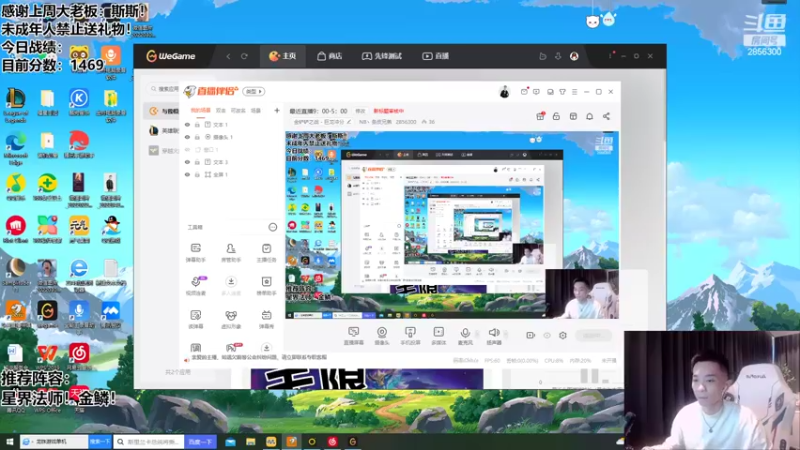The width and height of the screenshot is (800, 450).
Task: Toggle the lock on 摄像头 1 source
Action: 197,137
